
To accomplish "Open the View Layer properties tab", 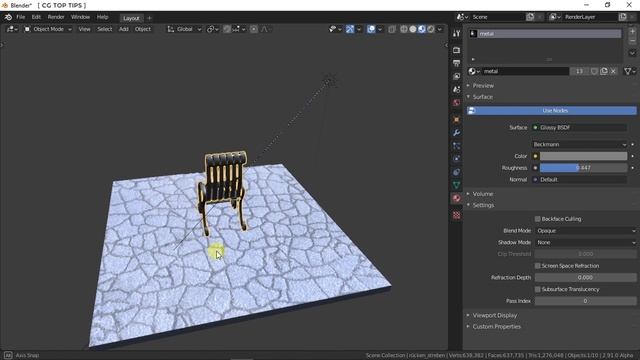I will [456, 76].
